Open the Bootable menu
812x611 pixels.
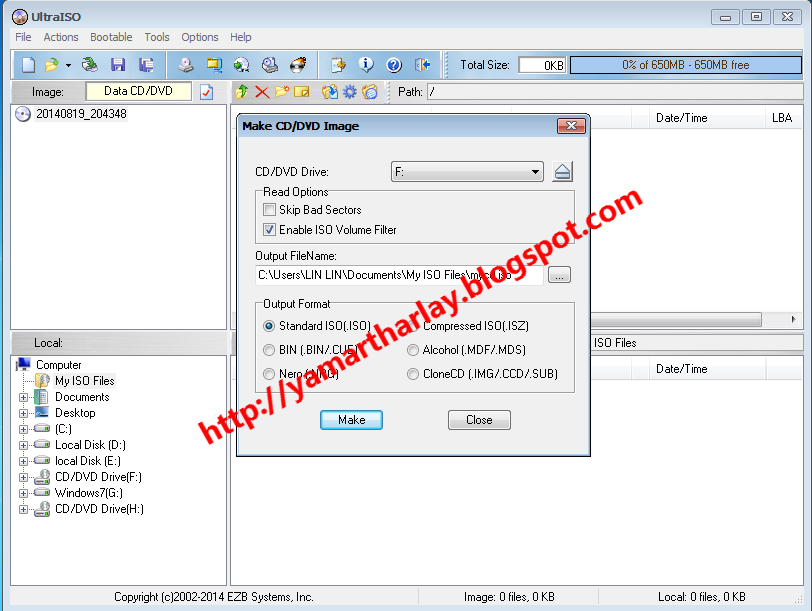(111, 37)
